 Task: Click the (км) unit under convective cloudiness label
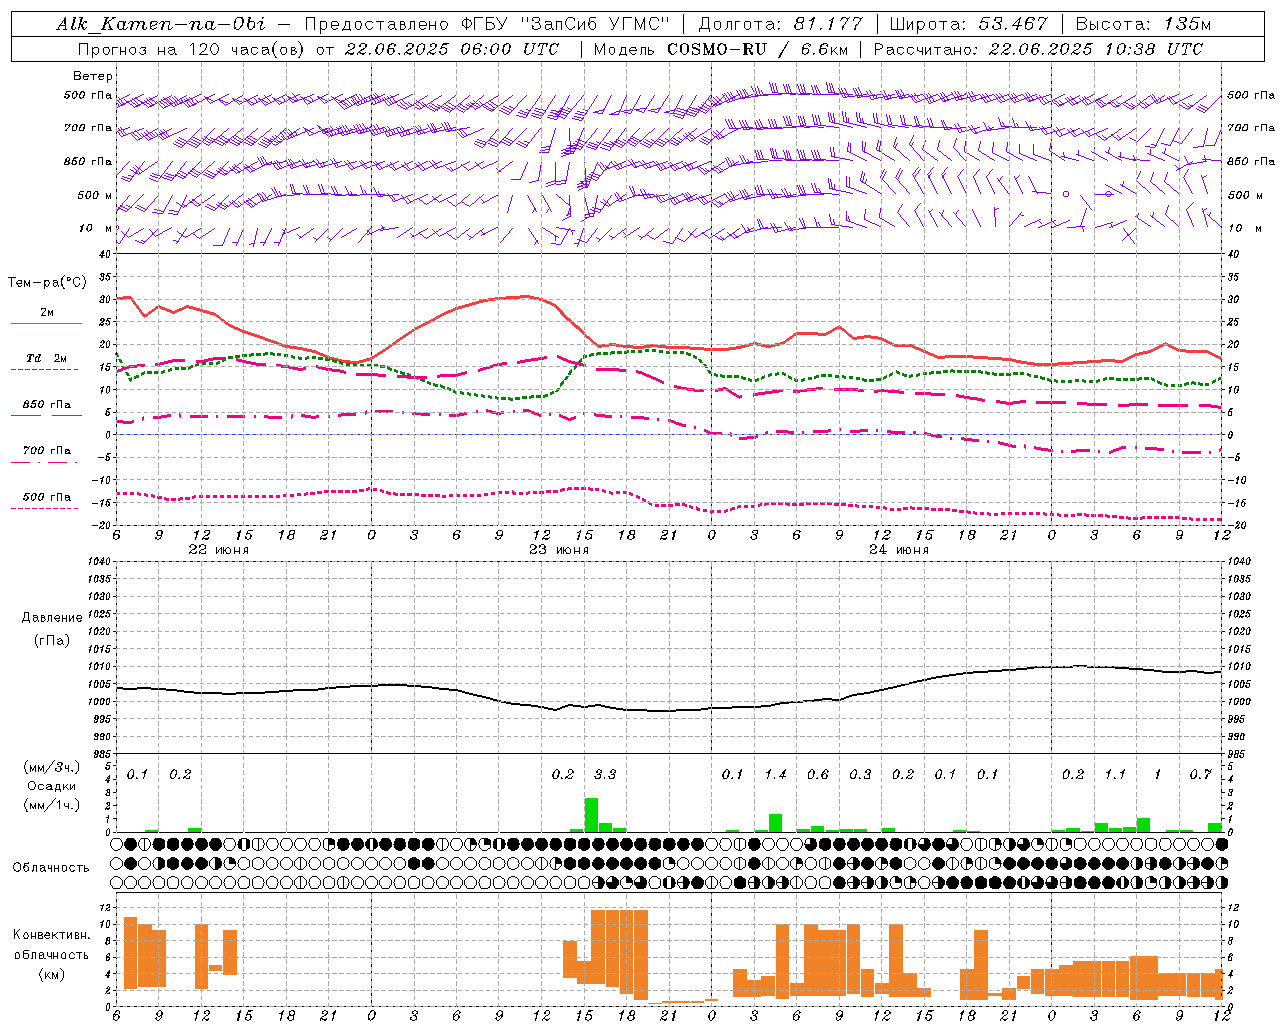(x=51, y=974)
